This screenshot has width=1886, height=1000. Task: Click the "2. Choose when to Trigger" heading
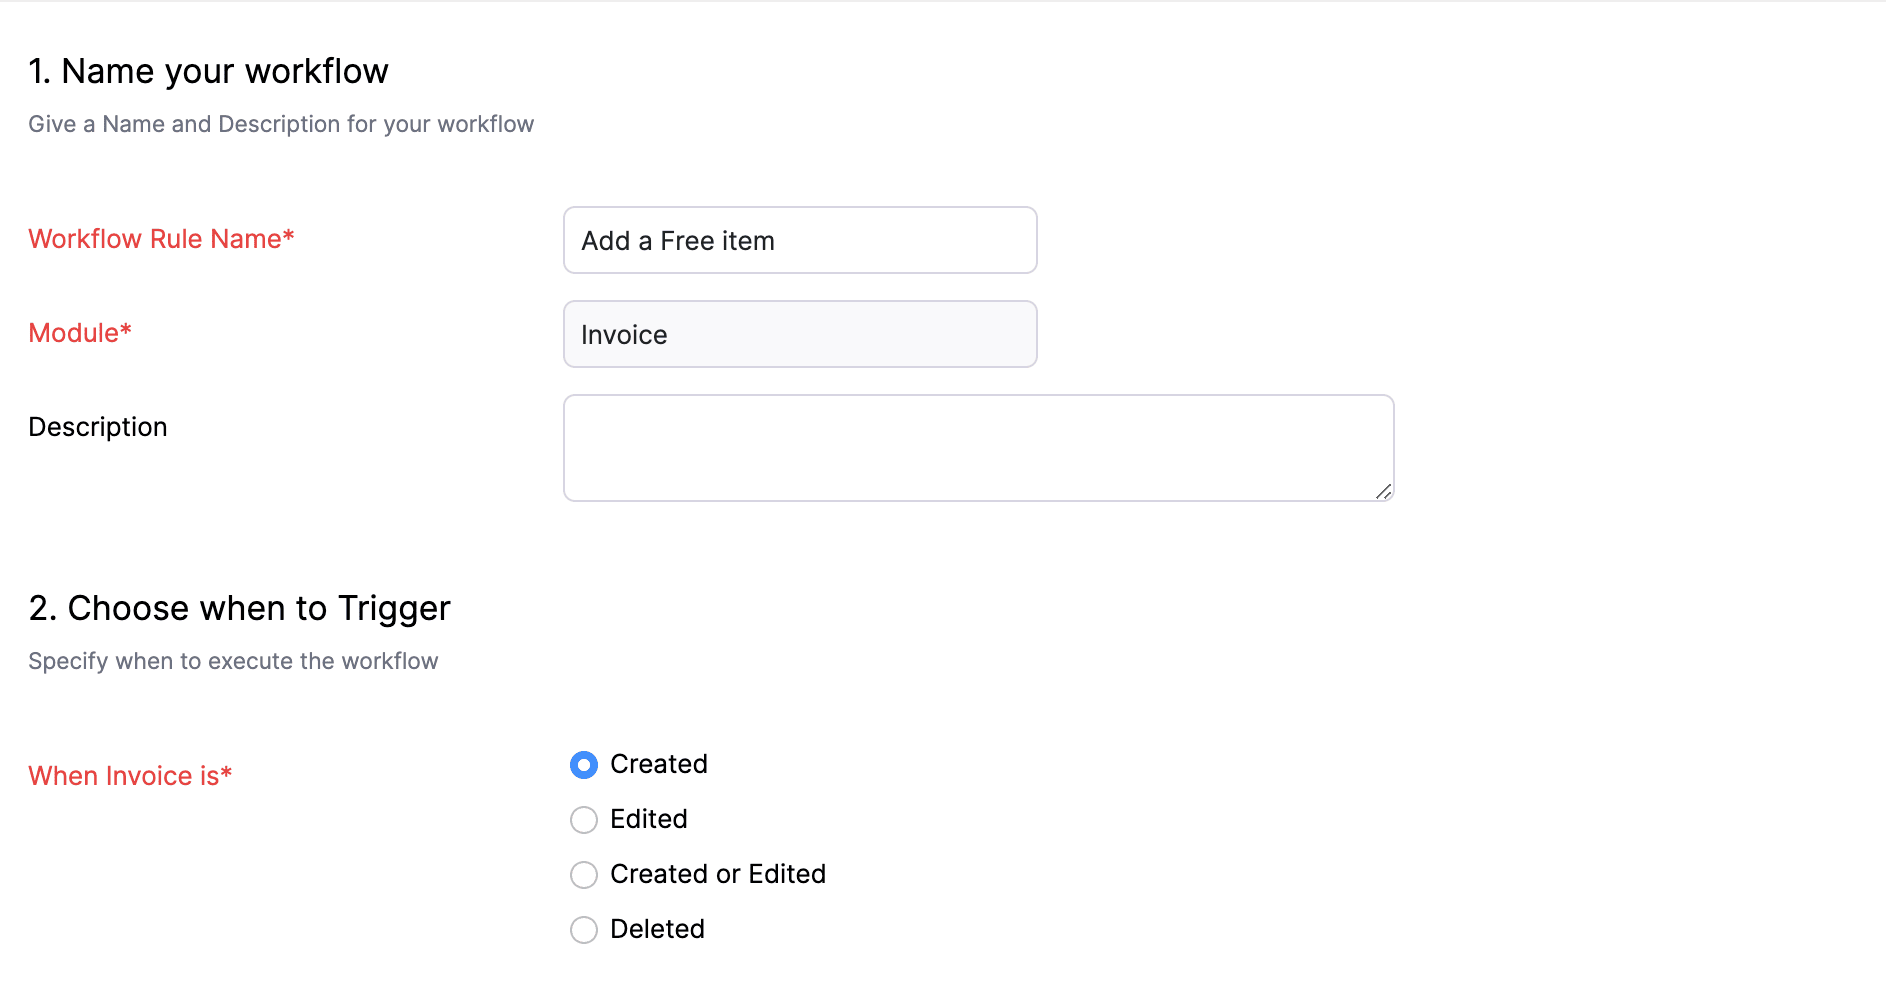[x=239, y=608]
